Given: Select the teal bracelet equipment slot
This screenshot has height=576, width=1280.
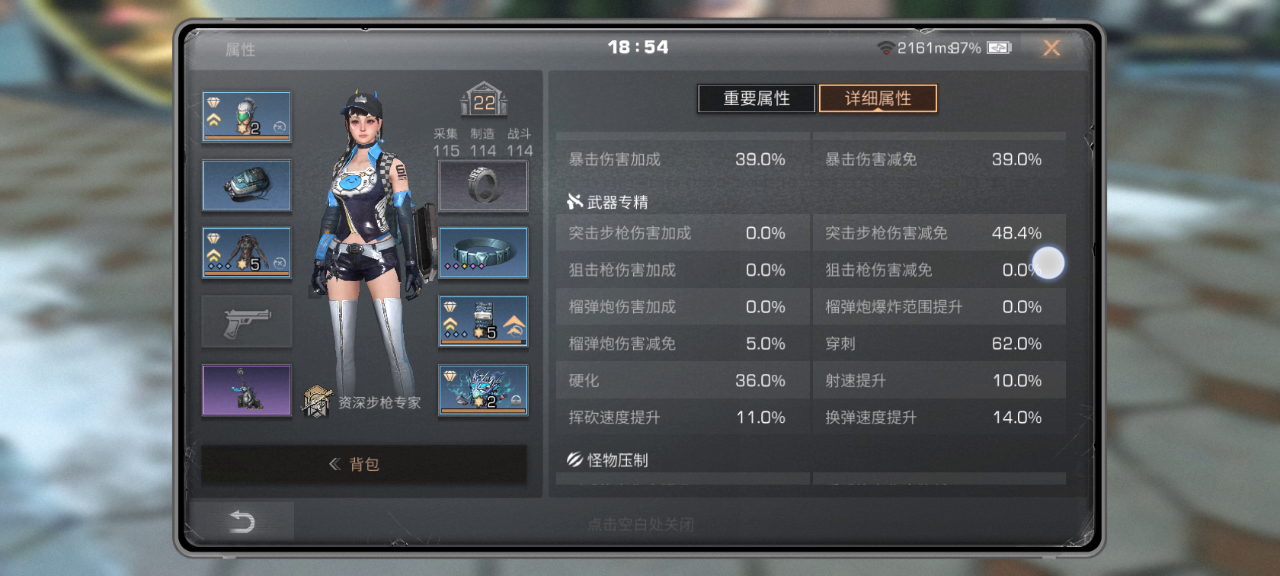Looking at the screenshot, I should coord(483,253).
